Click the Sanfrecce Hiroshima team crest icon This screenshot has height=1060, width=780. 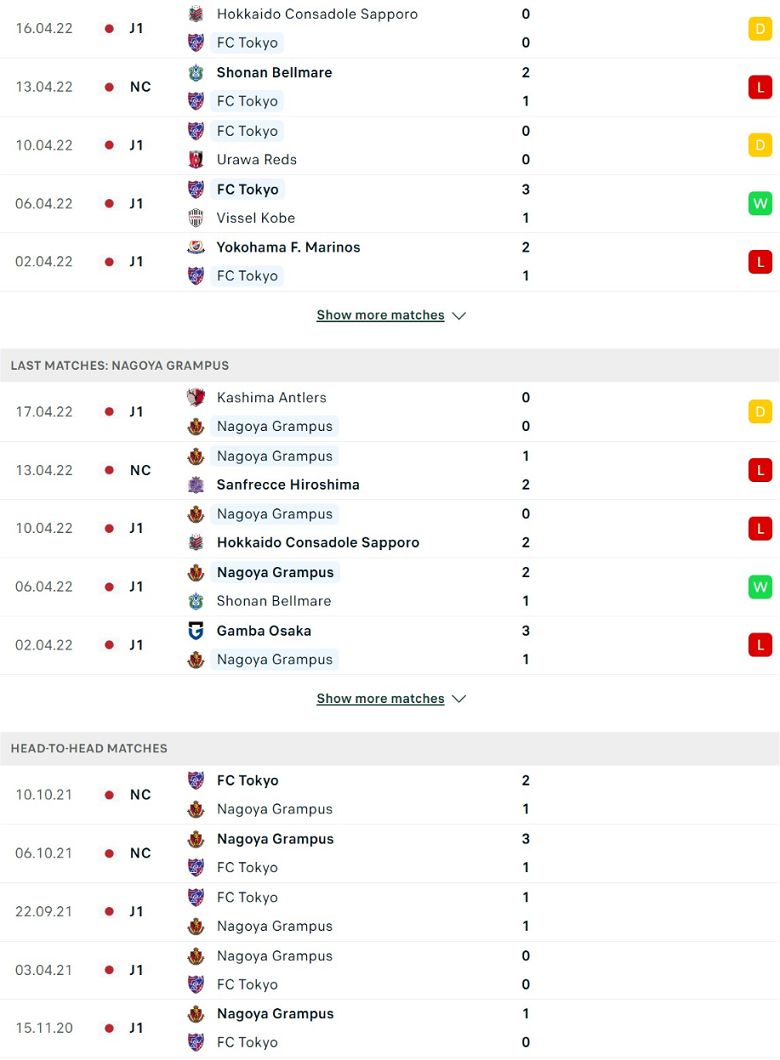196,485
